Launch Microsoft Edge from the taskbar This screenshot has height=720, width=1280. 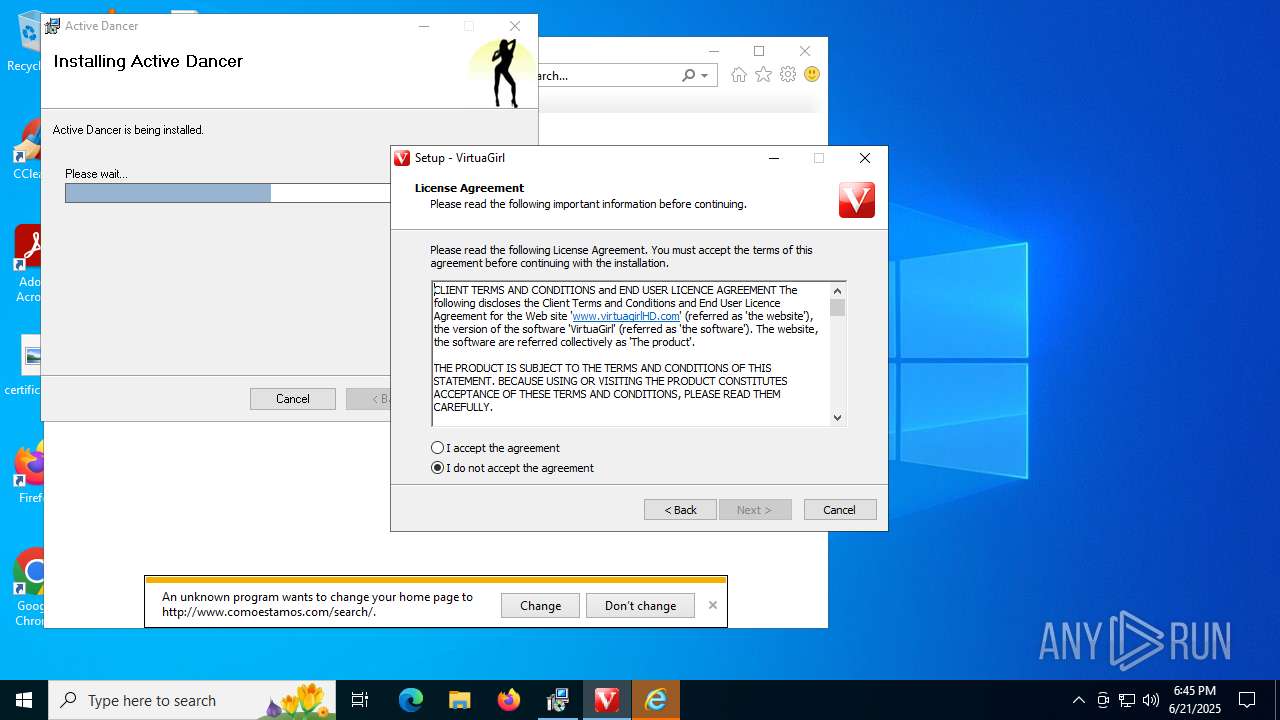click(411, 700)
